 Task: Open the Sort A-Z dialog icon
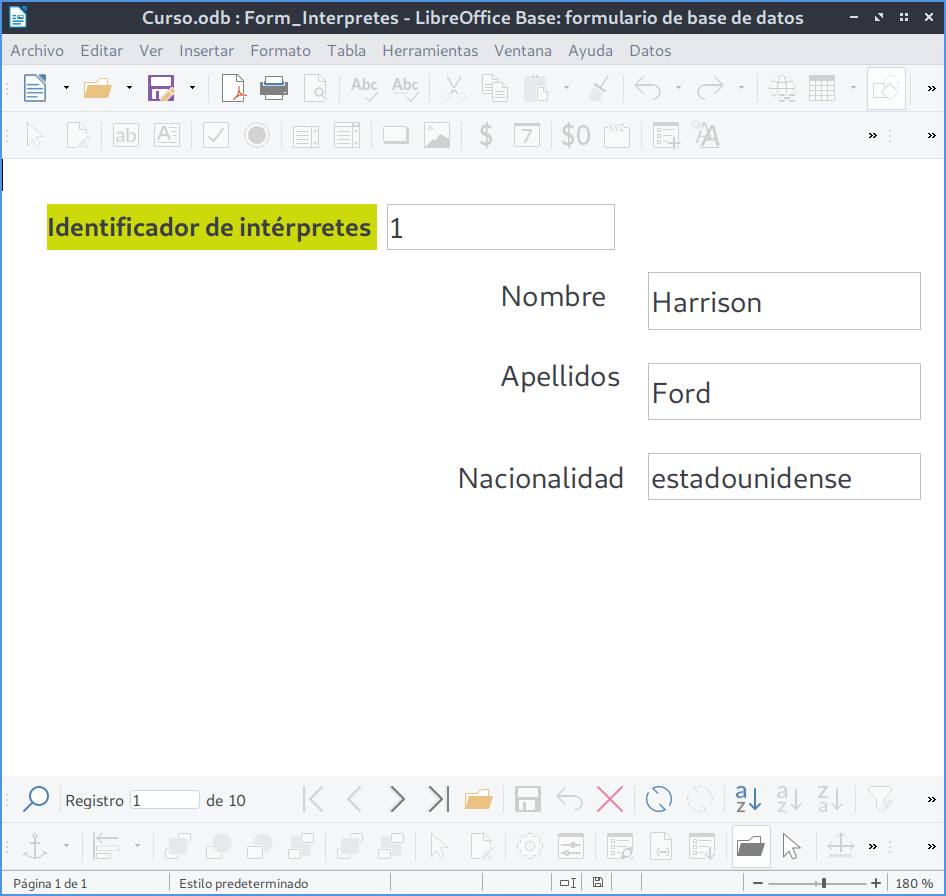(748, 799)
